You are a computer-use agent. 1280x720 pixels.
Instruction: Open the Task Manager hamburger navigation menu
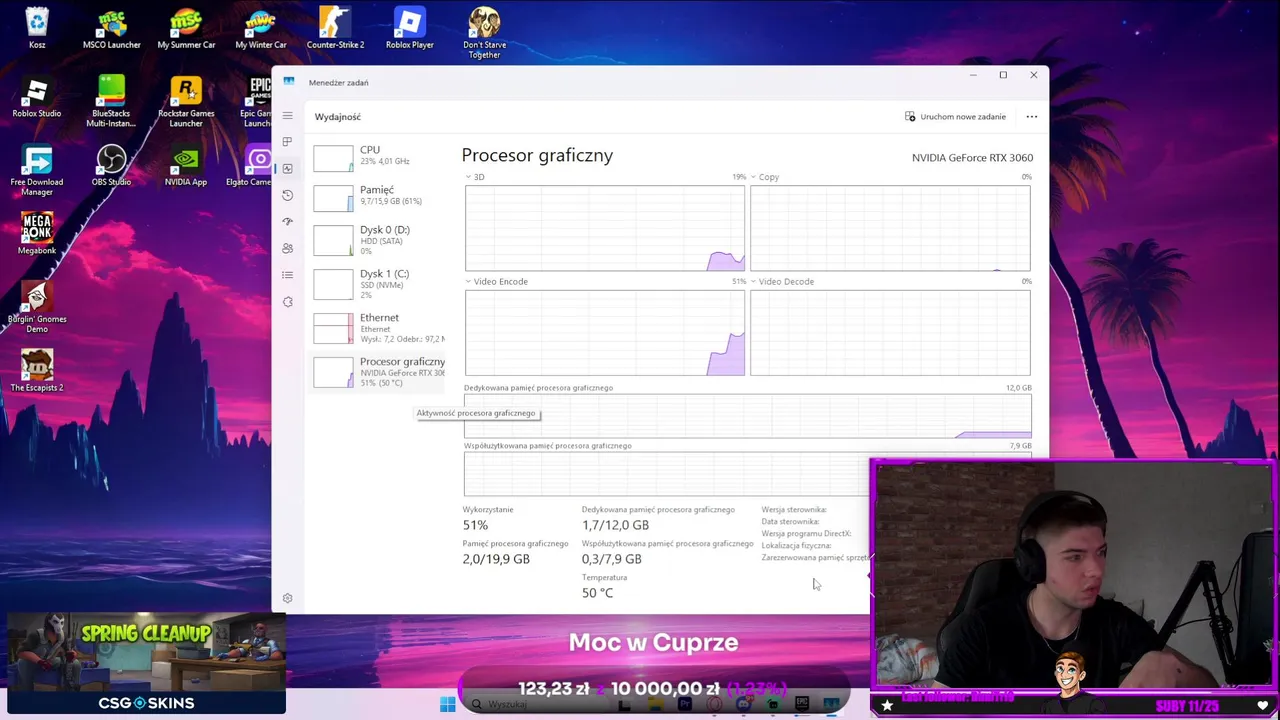pyautogui.click(x=287, y=116)
